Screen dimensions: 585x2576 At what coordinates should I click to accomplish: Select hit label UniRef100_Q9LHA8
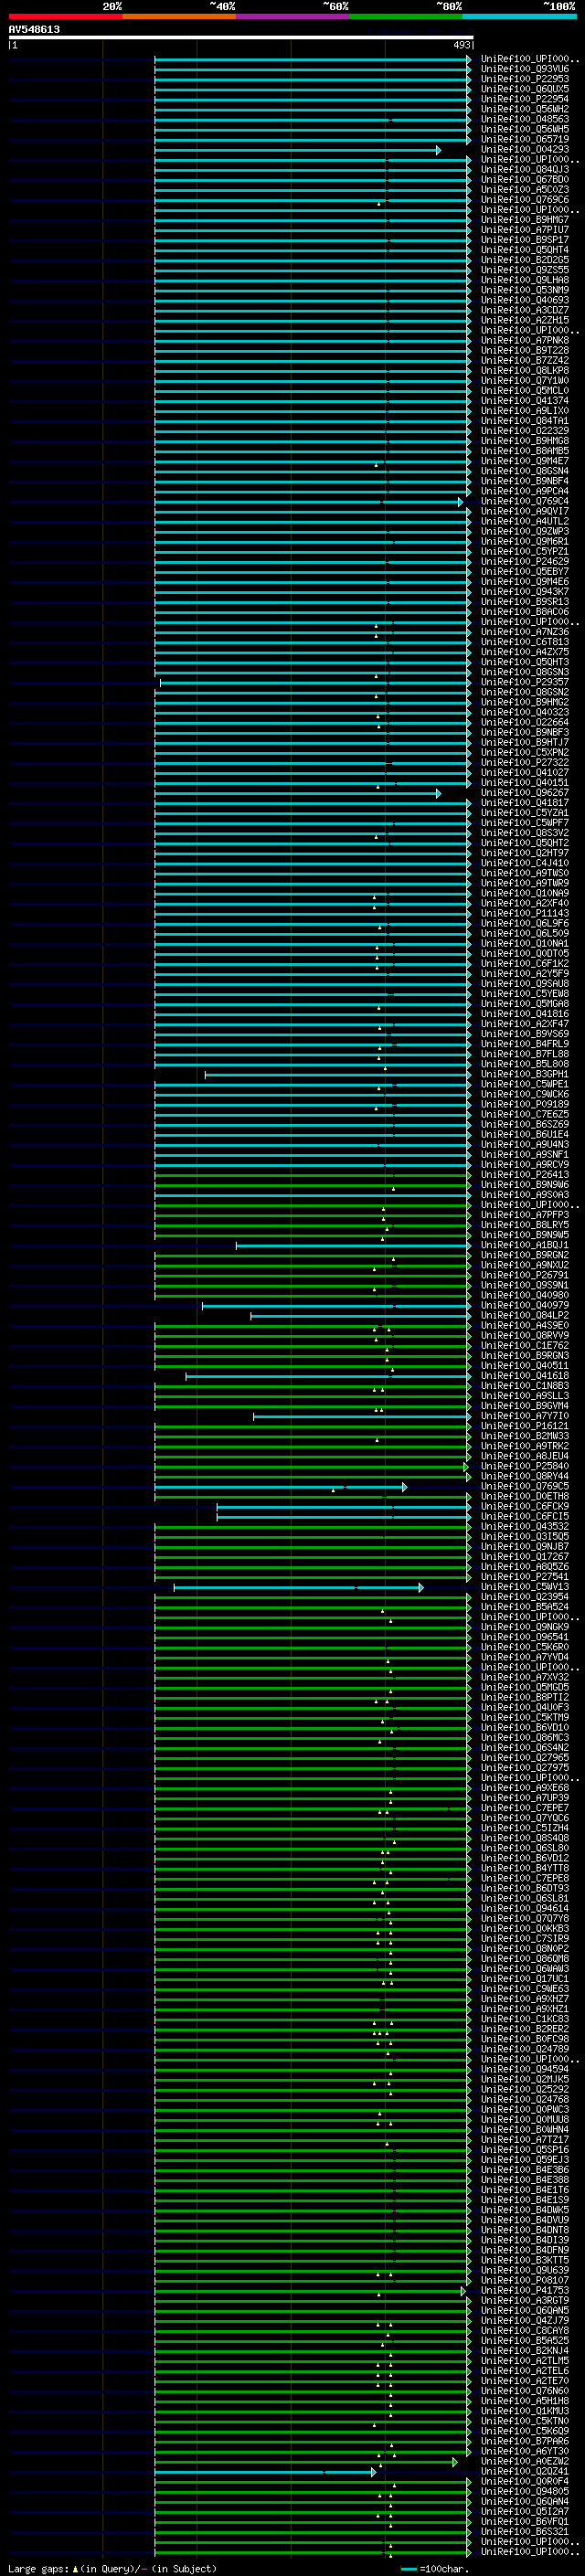(525, 280)
